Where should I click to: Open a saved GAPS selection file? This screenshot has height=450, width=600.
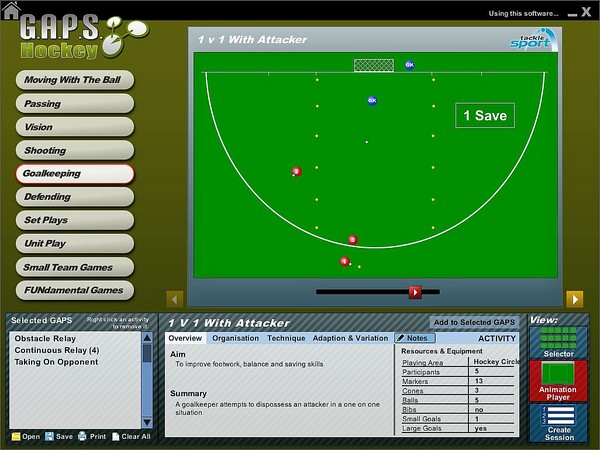pos(26,437)
